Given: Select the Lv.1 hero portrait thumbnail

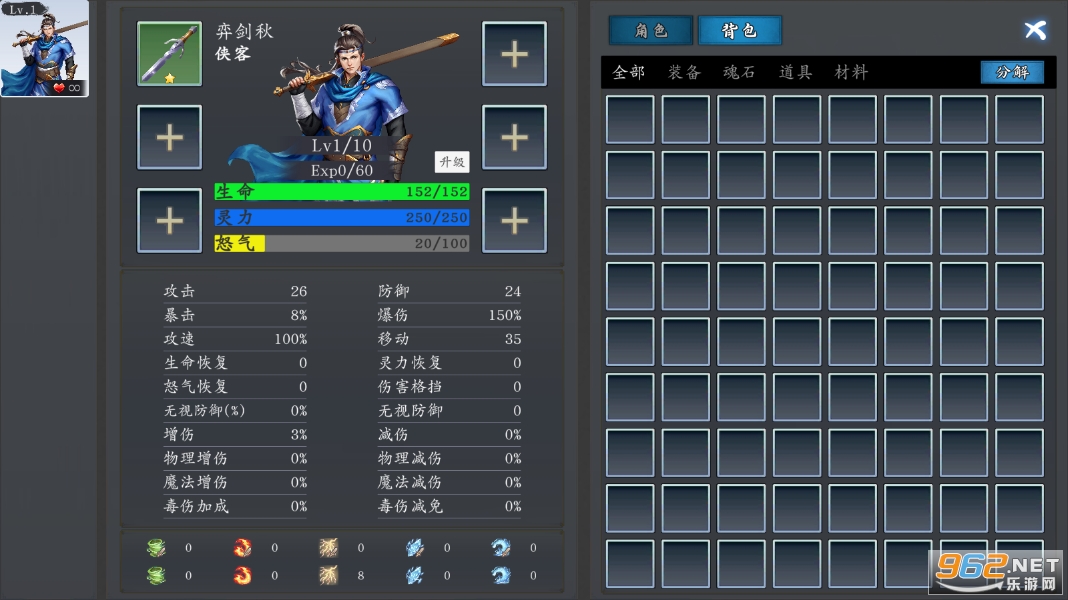Looking at the screenshot, I should (x=45, y=48).
